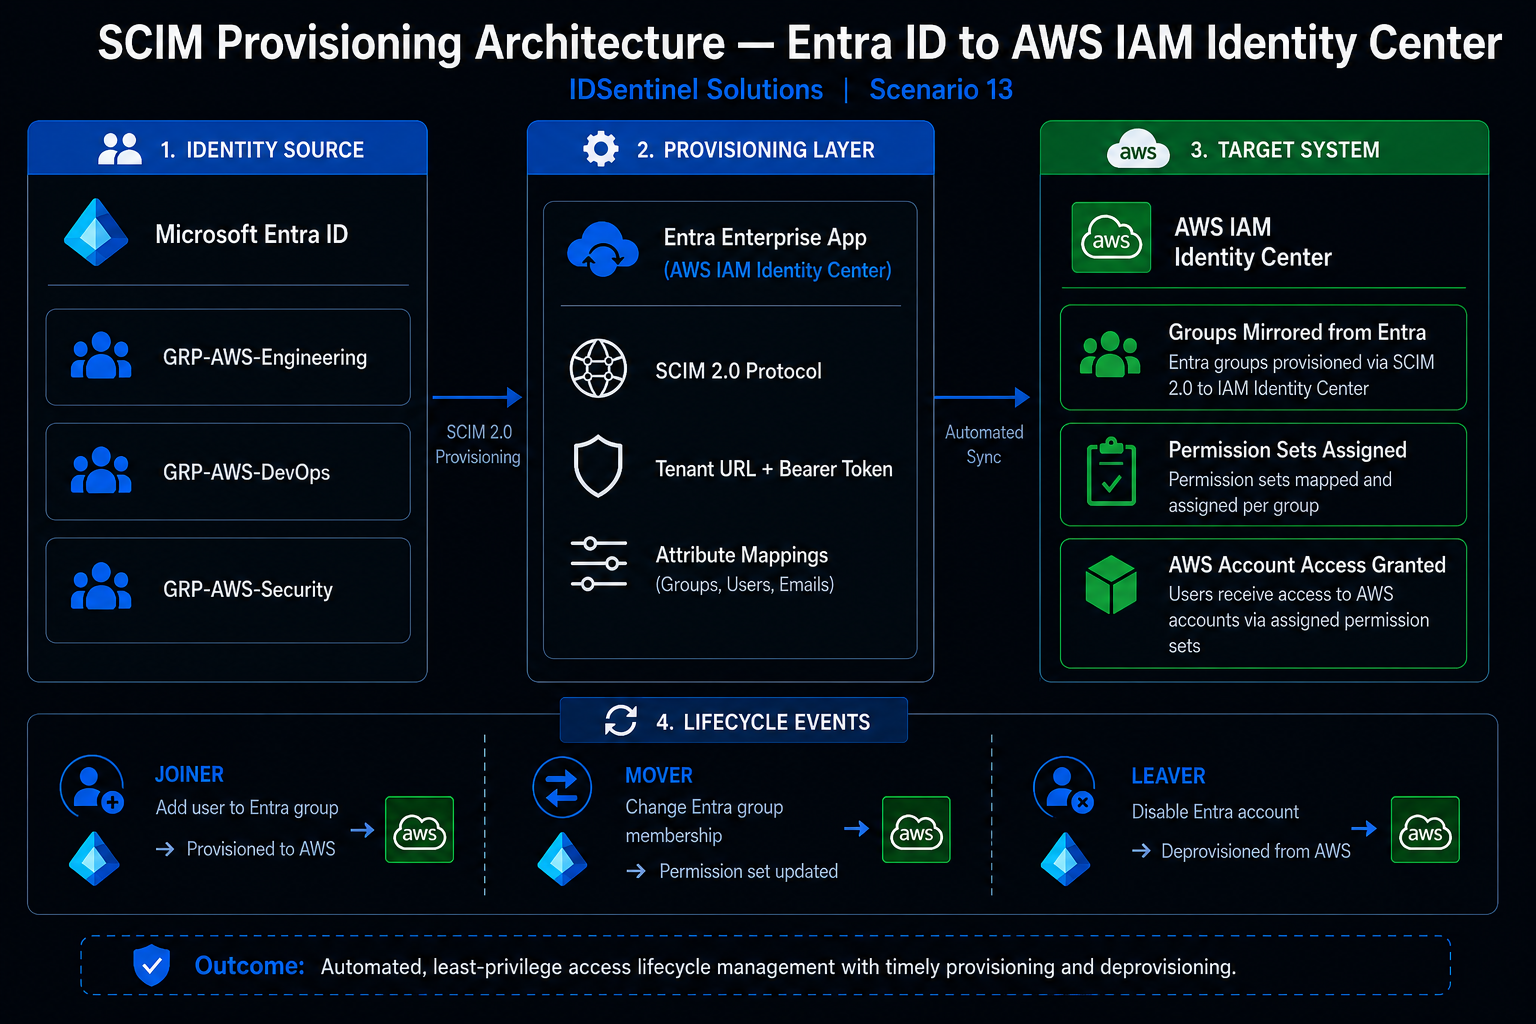Click the green Groups Mirrored people icon
Image resolution: width=1536 pixels, height=1024 pixels.
tap(1110, 355)
